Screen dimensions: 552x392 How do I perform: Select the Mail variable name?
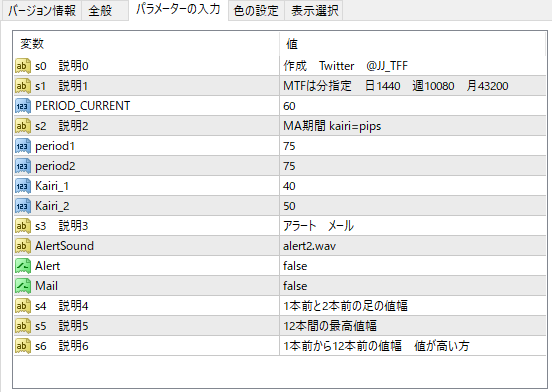(46, 286)
